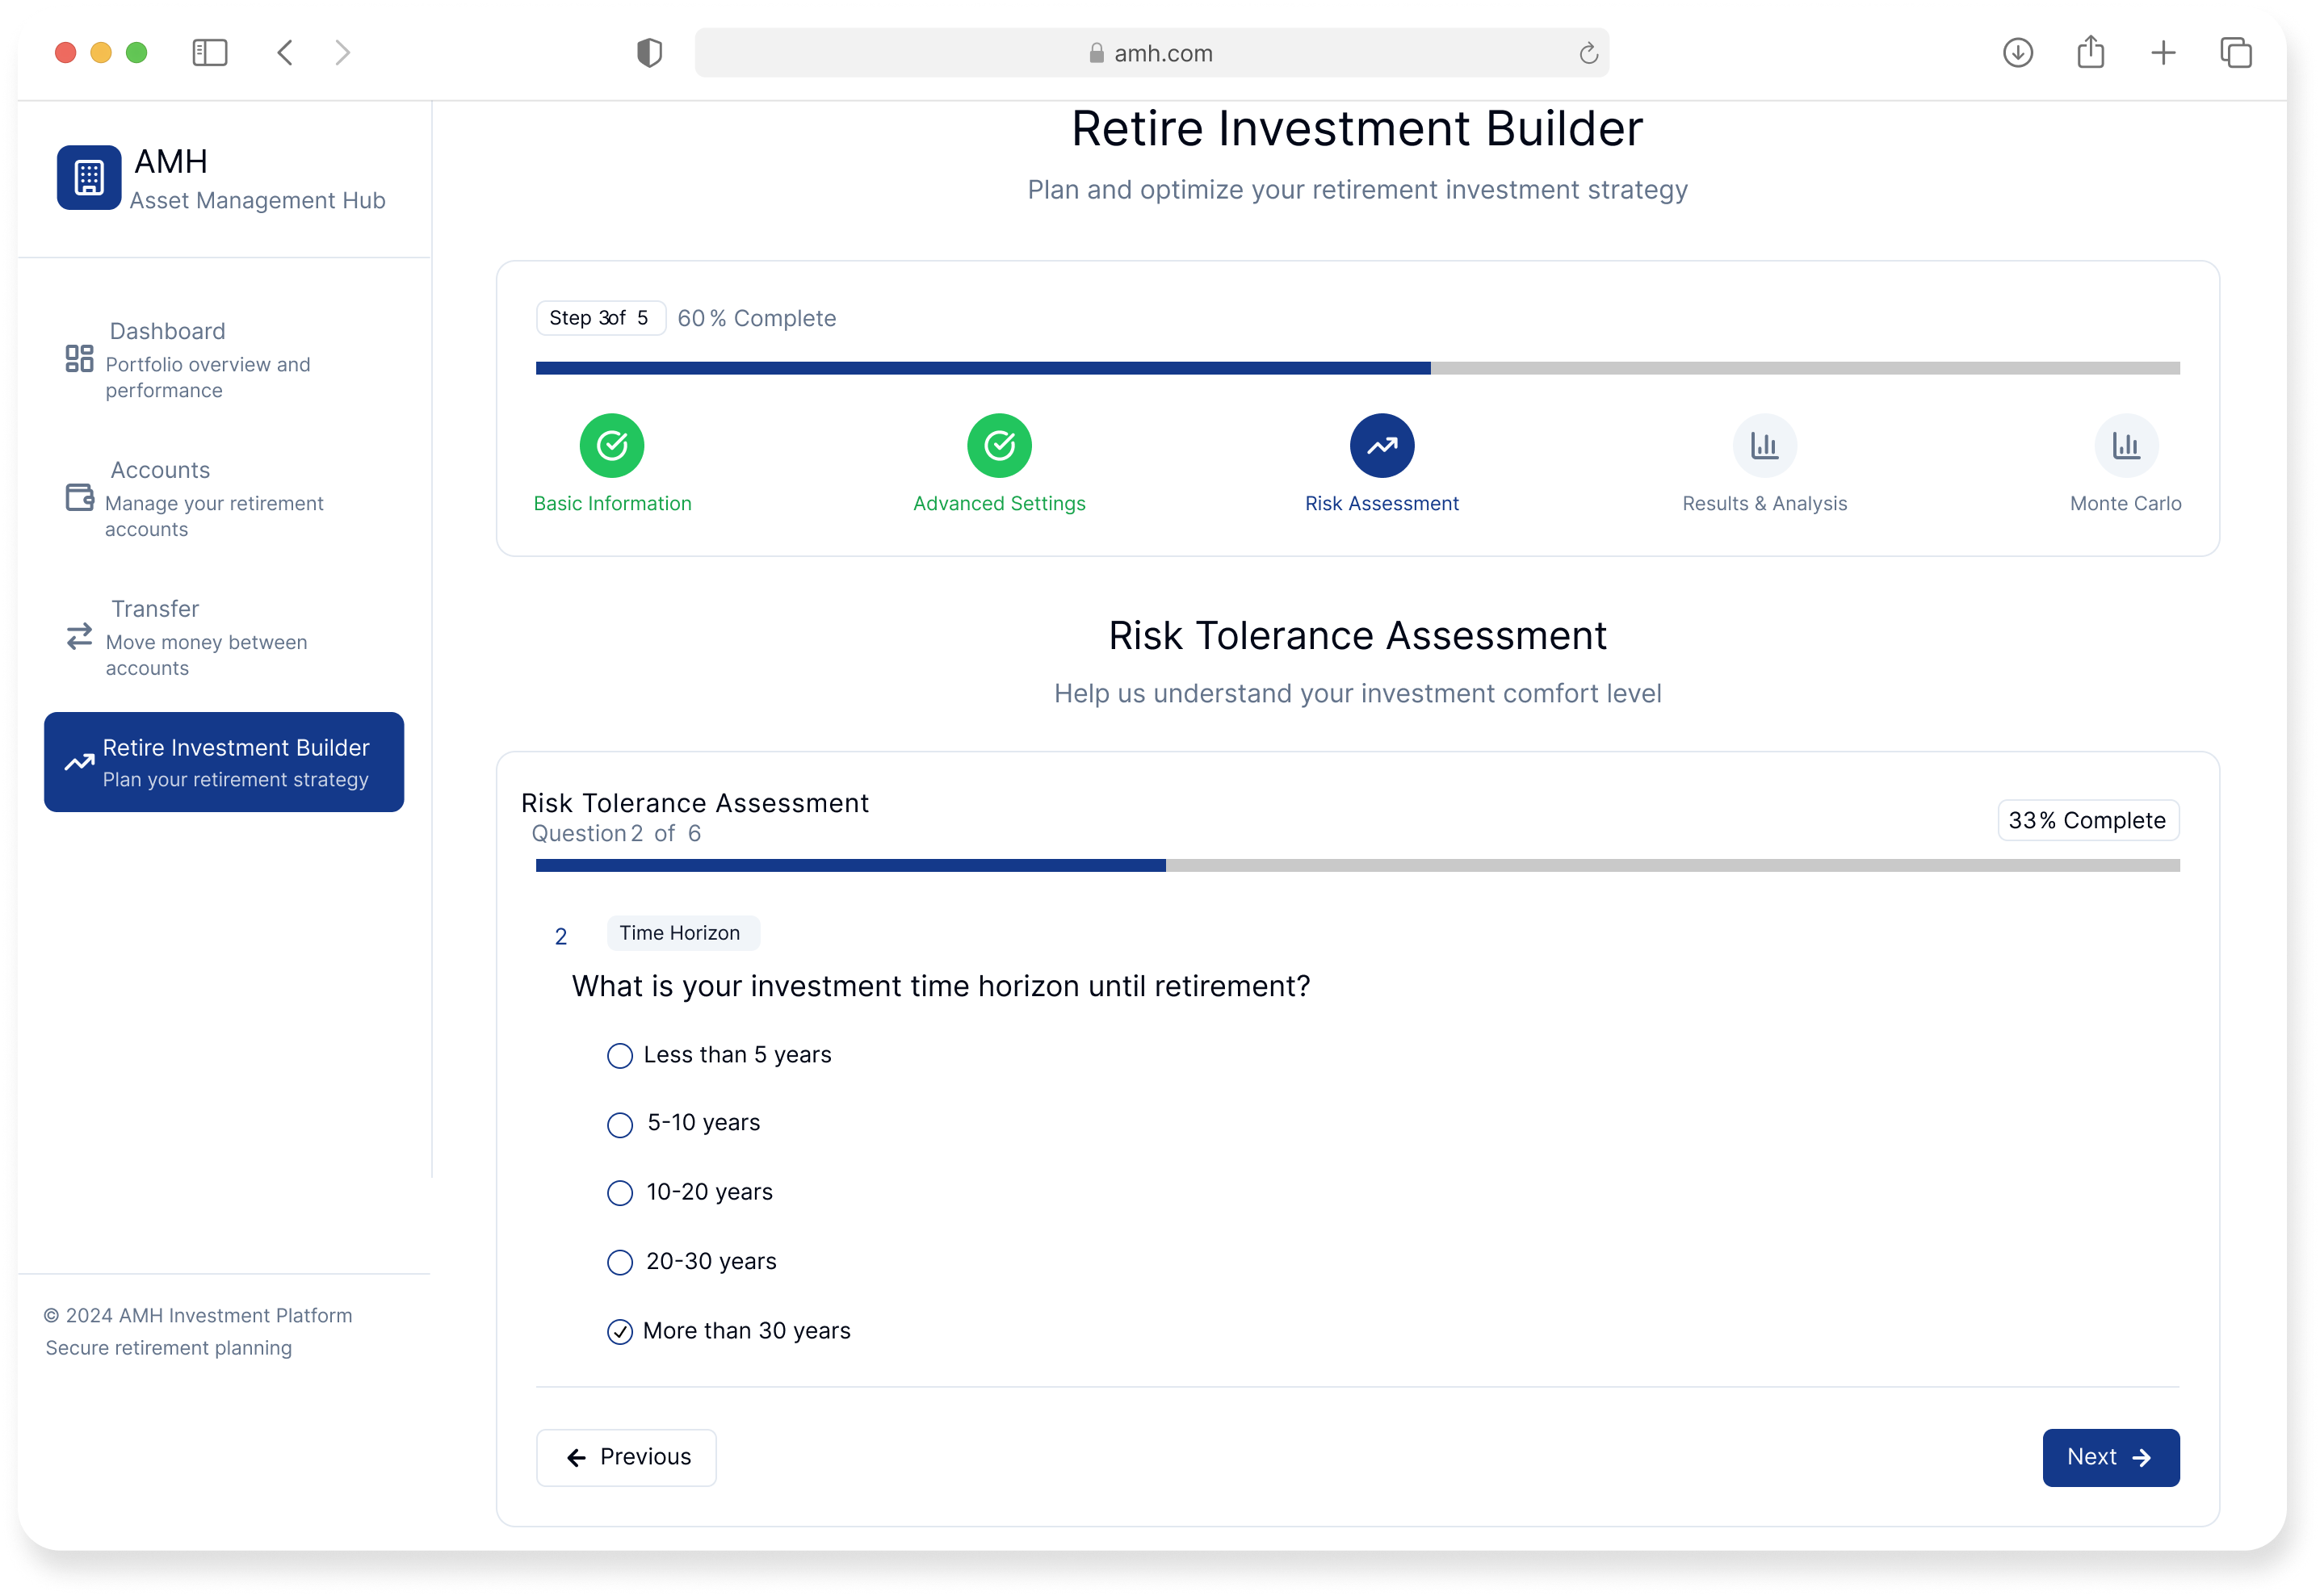Click the AMH building logo icon
Image resolution: width=2320 pixels, height=1596 pixels.
89,178
